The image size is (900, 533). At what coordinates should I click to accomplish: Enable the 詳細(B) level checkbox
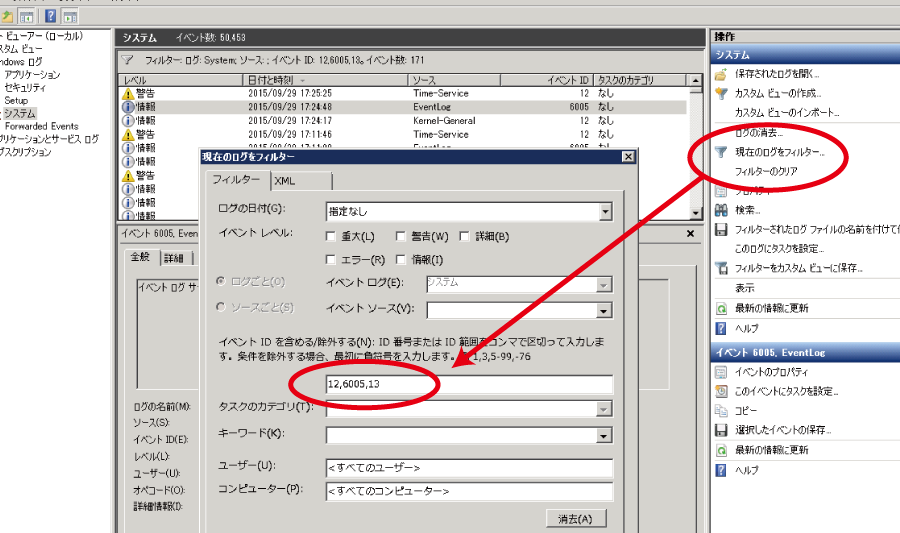(464, 236)
